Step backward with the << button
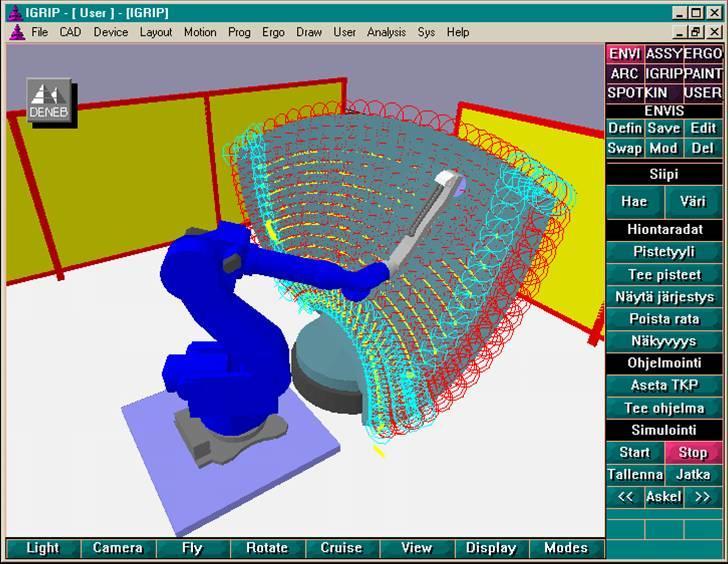The image size is (728, 564). [x=625, y=497]
